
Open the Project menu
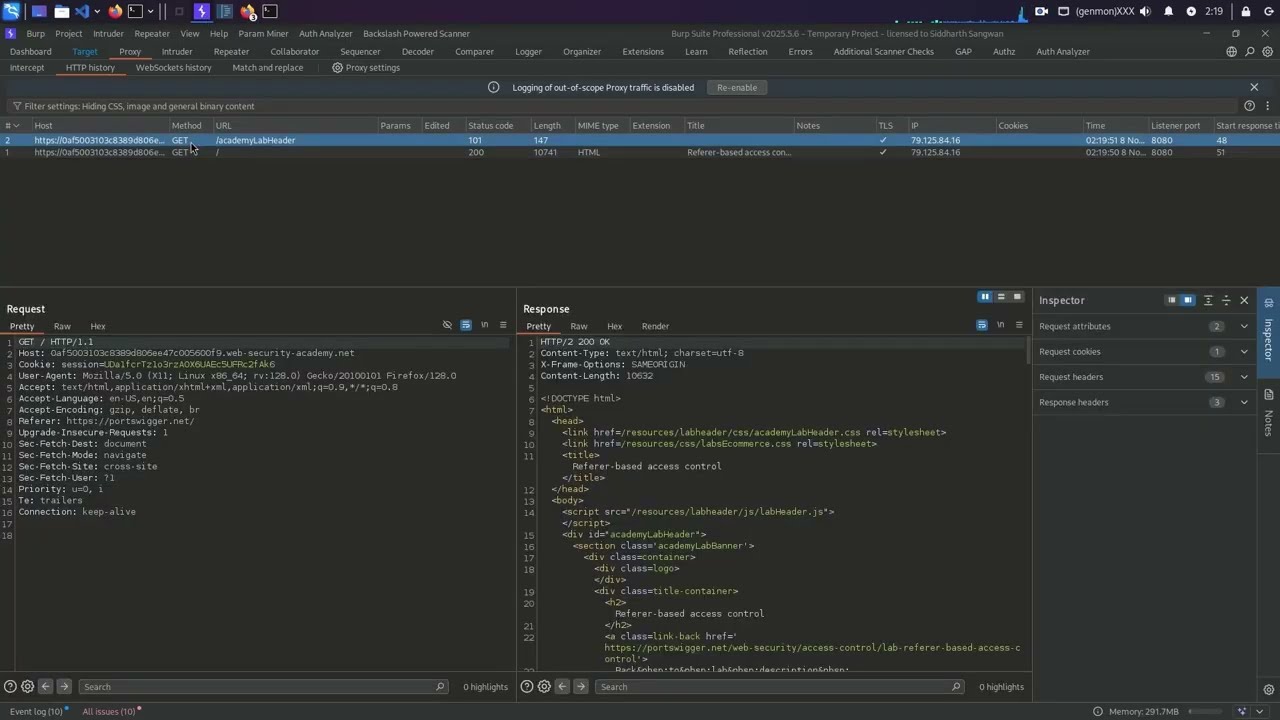coord(69,34)
